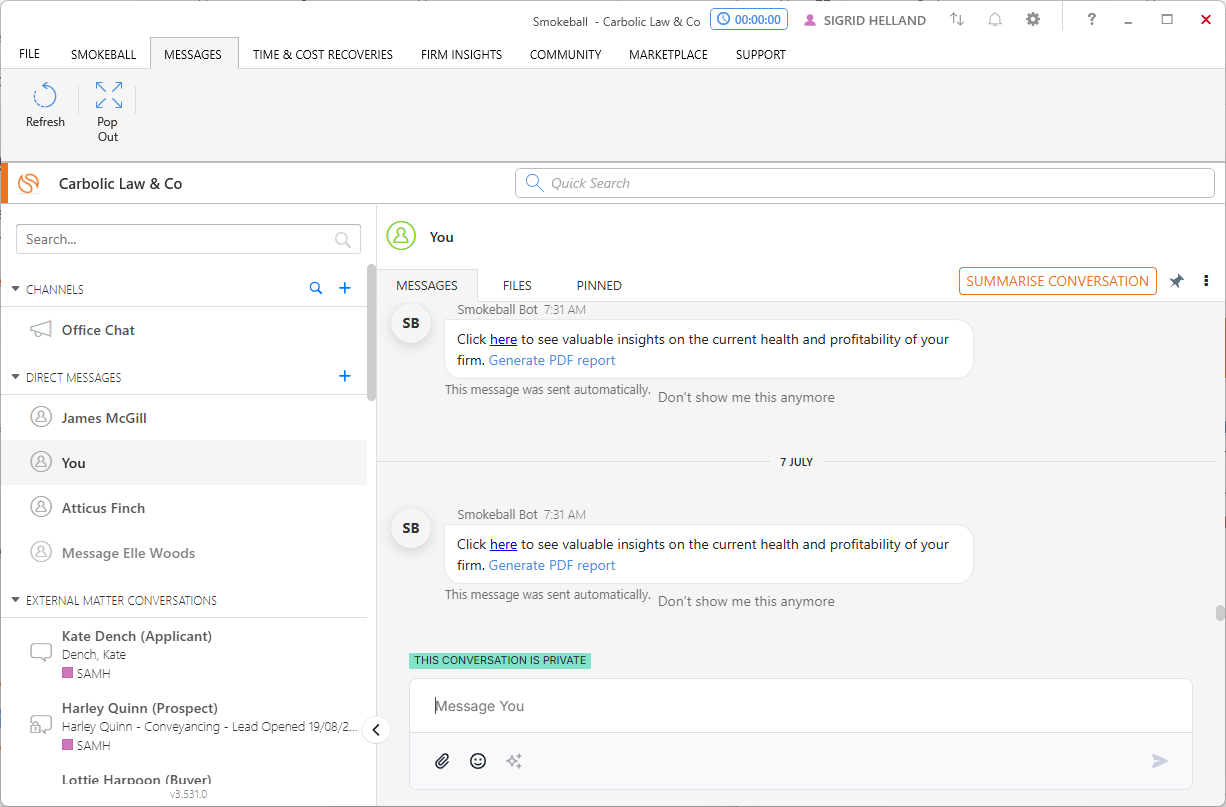Click locked chat icon beside Harley Quinn
The image size is (1226, 807).
(x=41, y=724)
